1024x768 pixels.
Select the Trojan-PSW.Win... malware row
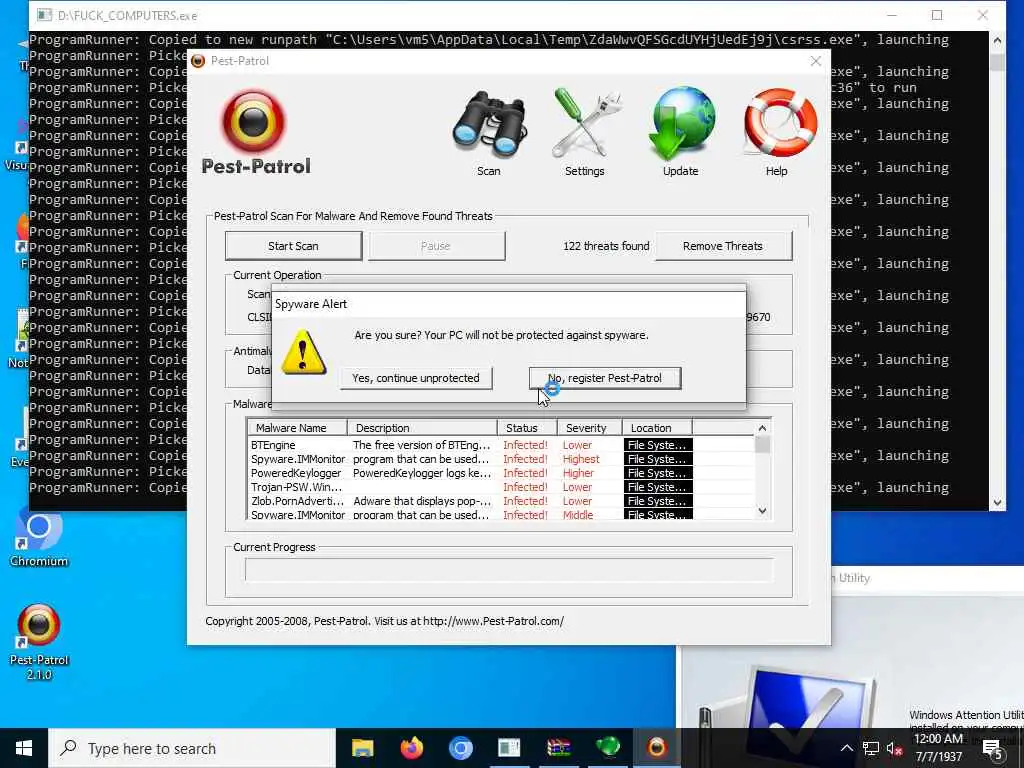click(x=501, y=487)
